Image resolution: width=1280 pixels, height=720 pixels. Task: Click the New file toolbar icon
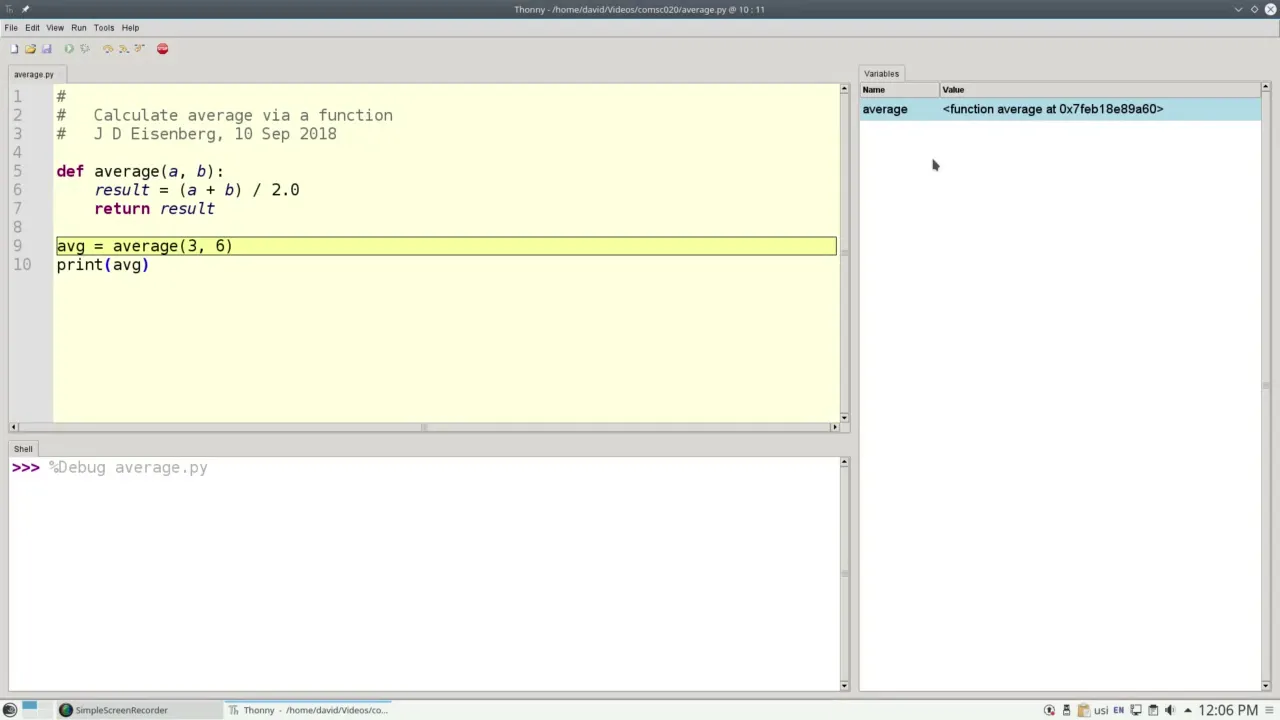tap(14, 48)
